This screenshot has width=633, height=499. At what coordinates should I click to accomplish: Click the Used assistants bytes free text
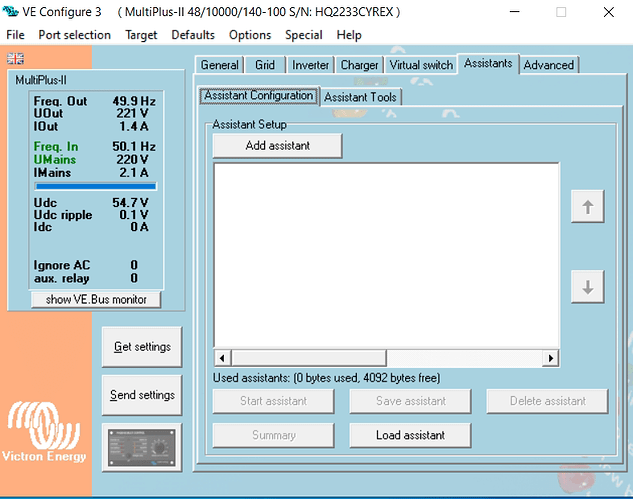click(x=327, y=378)
